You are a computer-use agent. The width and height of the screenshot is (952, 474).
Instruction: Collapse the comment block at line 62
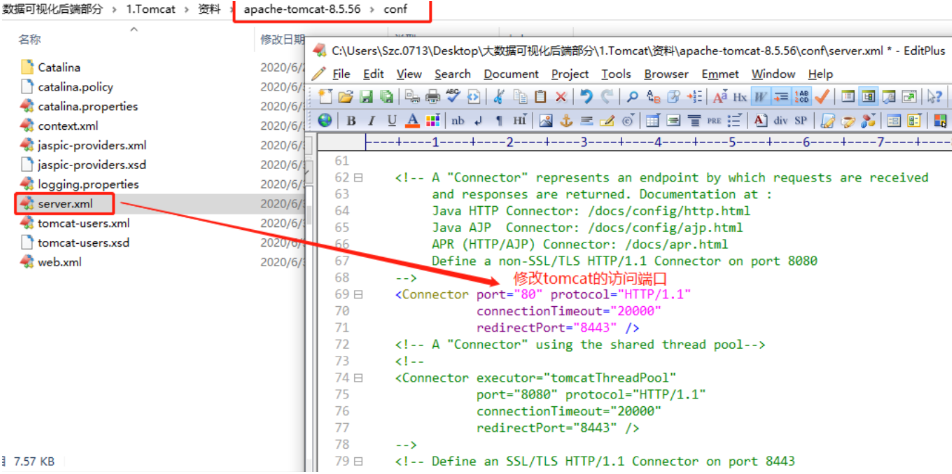coord(358,178)
